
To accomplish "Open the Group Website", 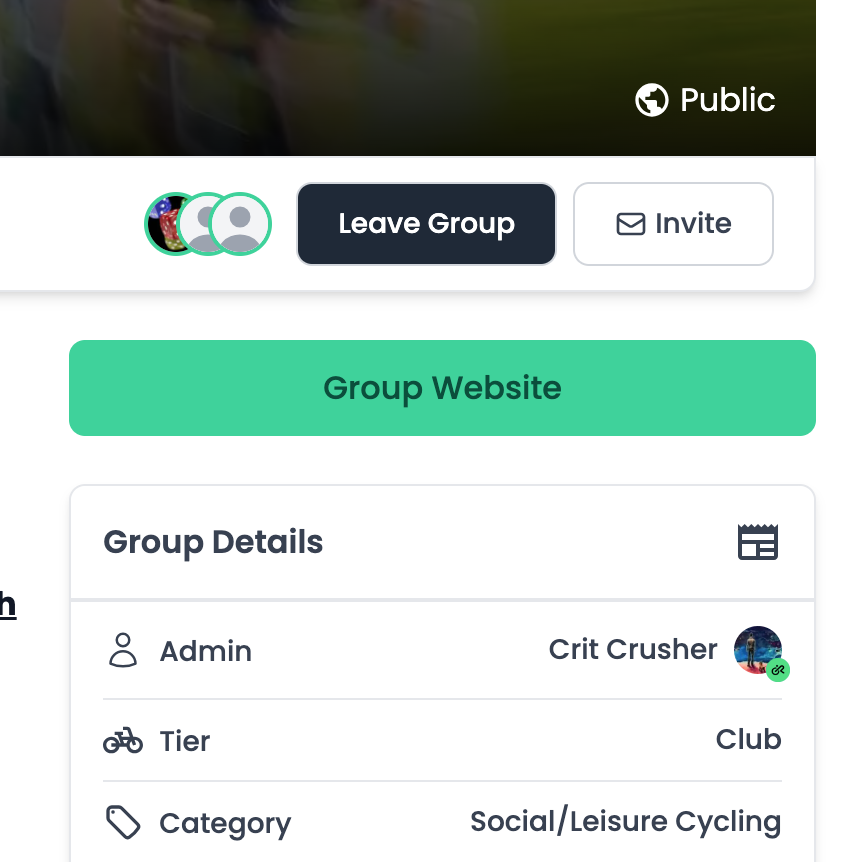I will [x=442, y=388].
